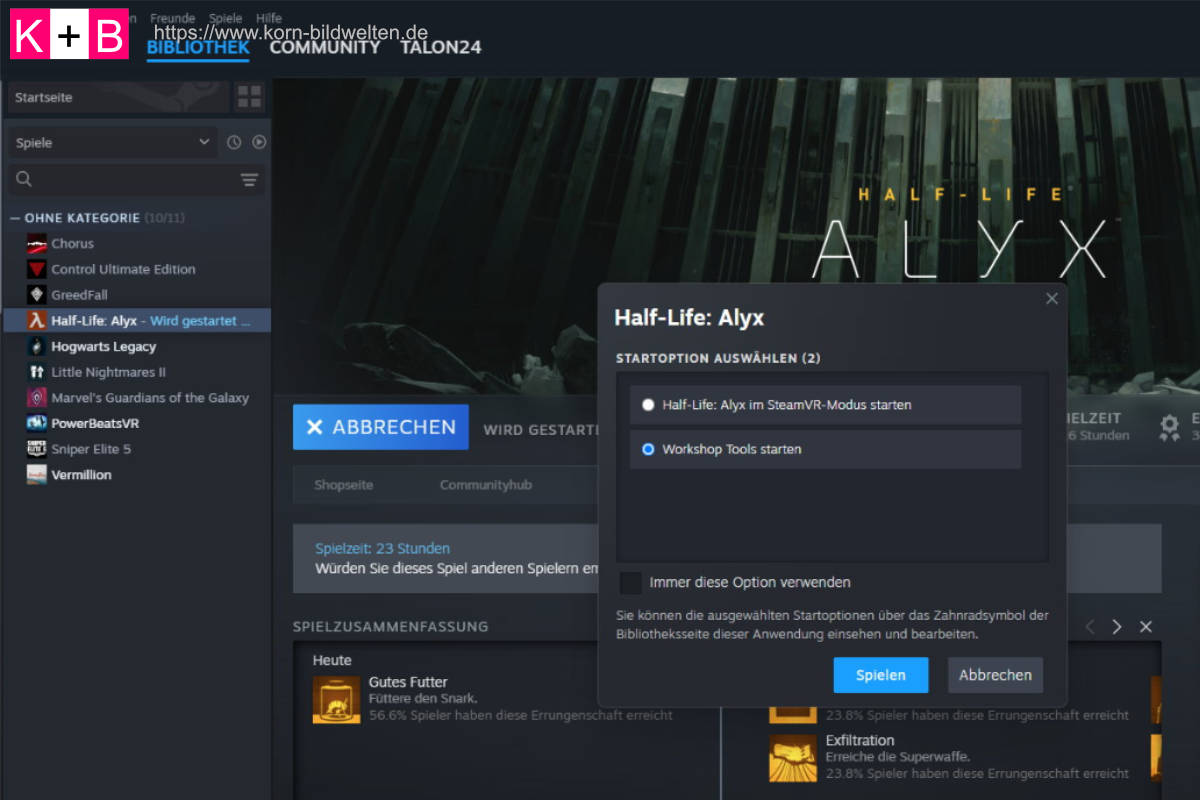The height and width of the screenshot is (800, 1200).
Task: Open Marvel's Guardians of the Galaxy icon
Action: click(37, 398)
